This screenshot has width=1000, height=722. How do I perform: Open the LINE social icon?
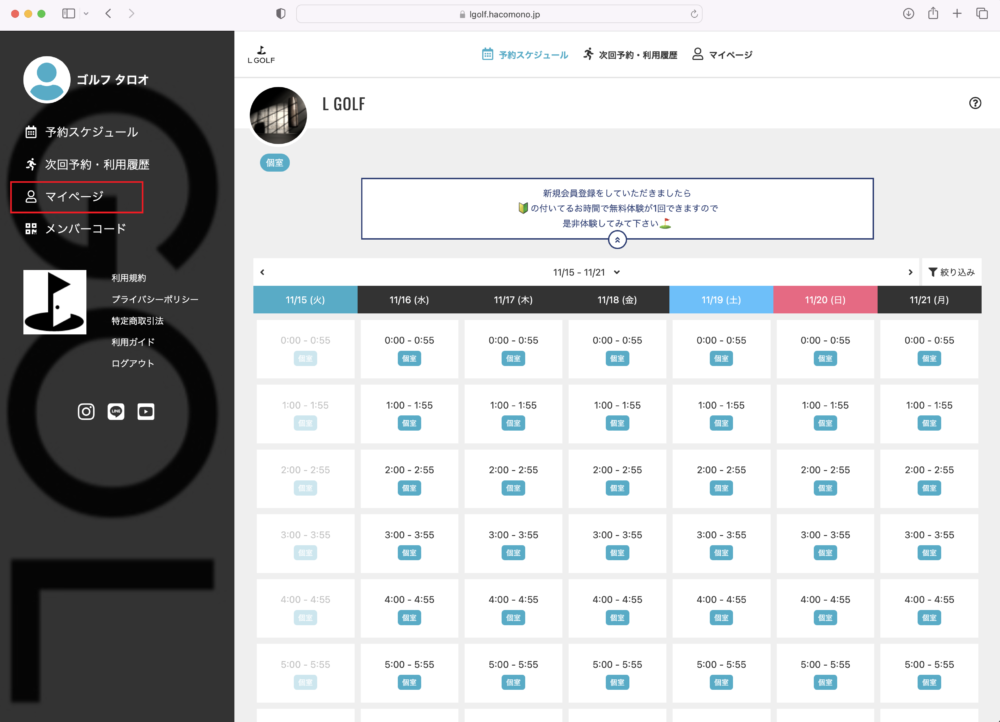tap(116, 411)
